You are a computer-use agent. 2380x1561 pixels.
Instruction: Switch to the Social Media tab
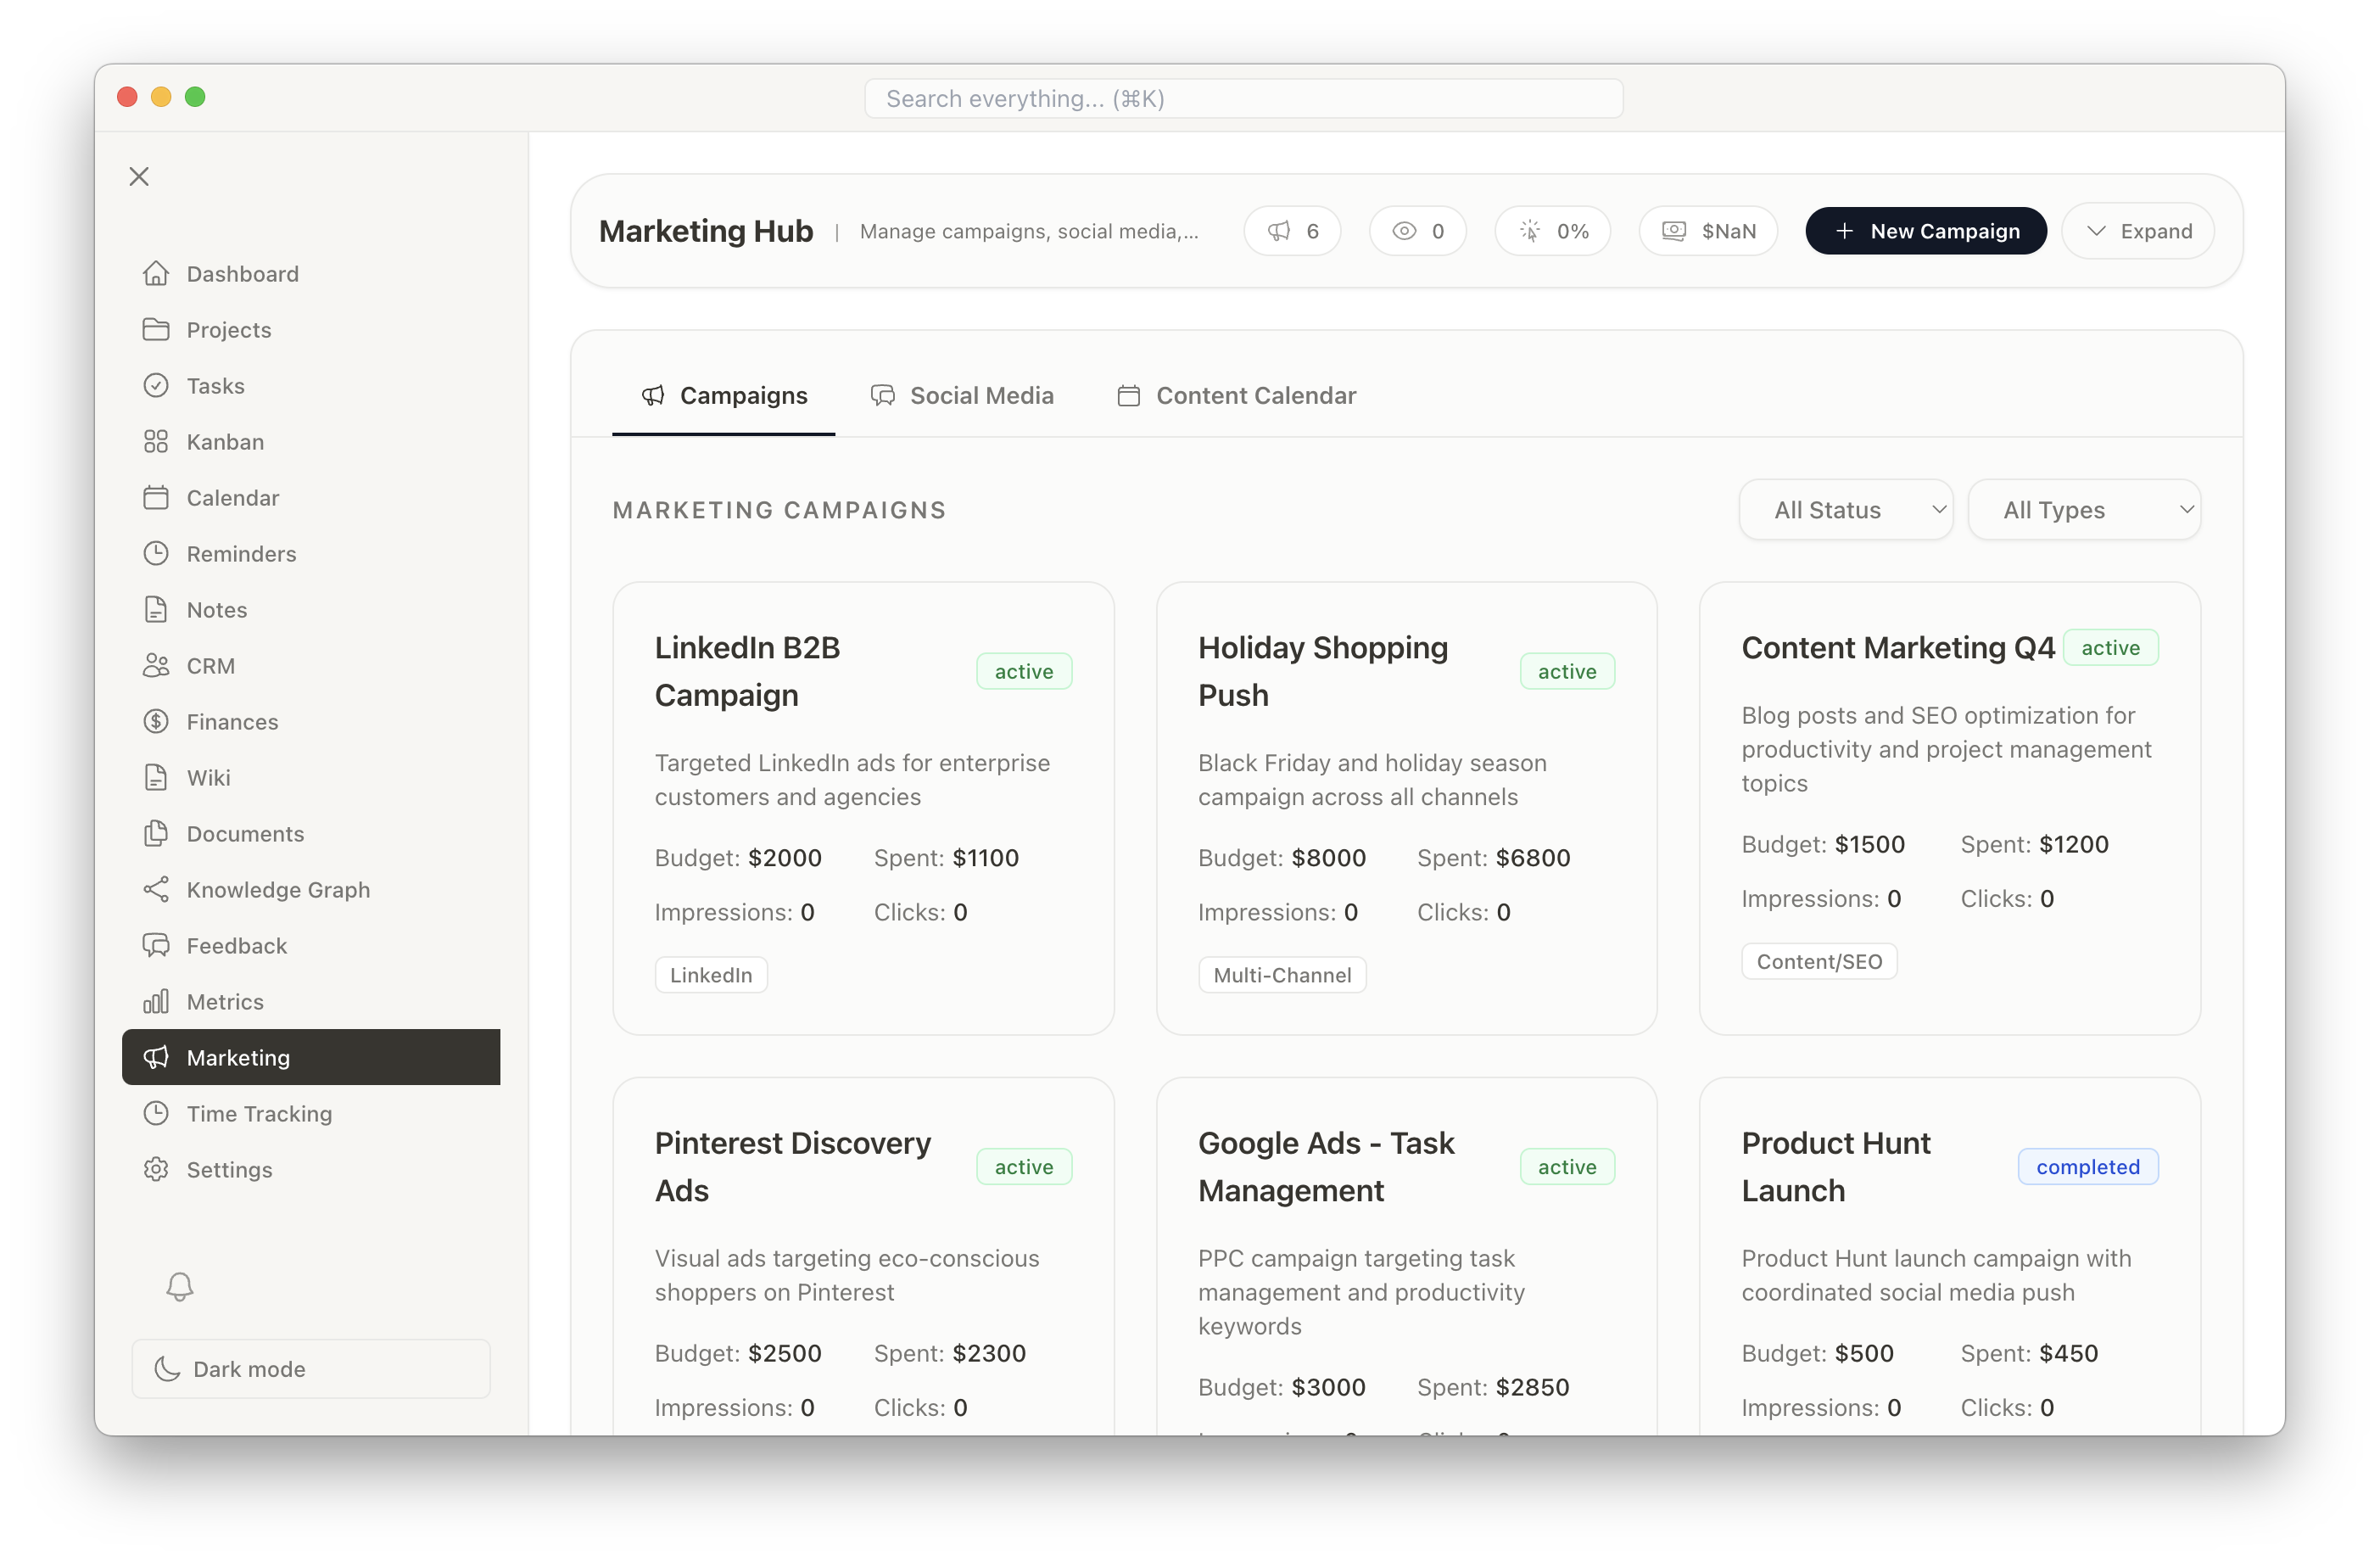tap(962, 396)
